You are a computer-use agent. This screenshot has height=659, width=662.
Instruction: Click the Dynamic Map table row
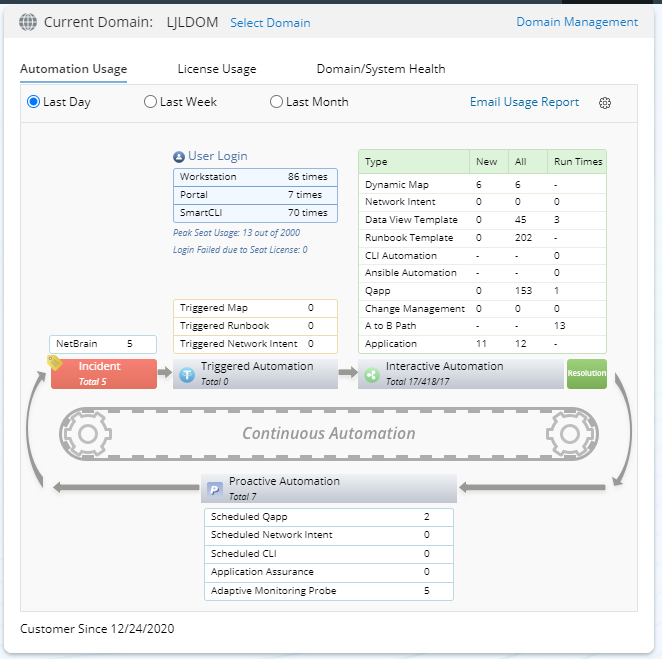coord(483,184)
